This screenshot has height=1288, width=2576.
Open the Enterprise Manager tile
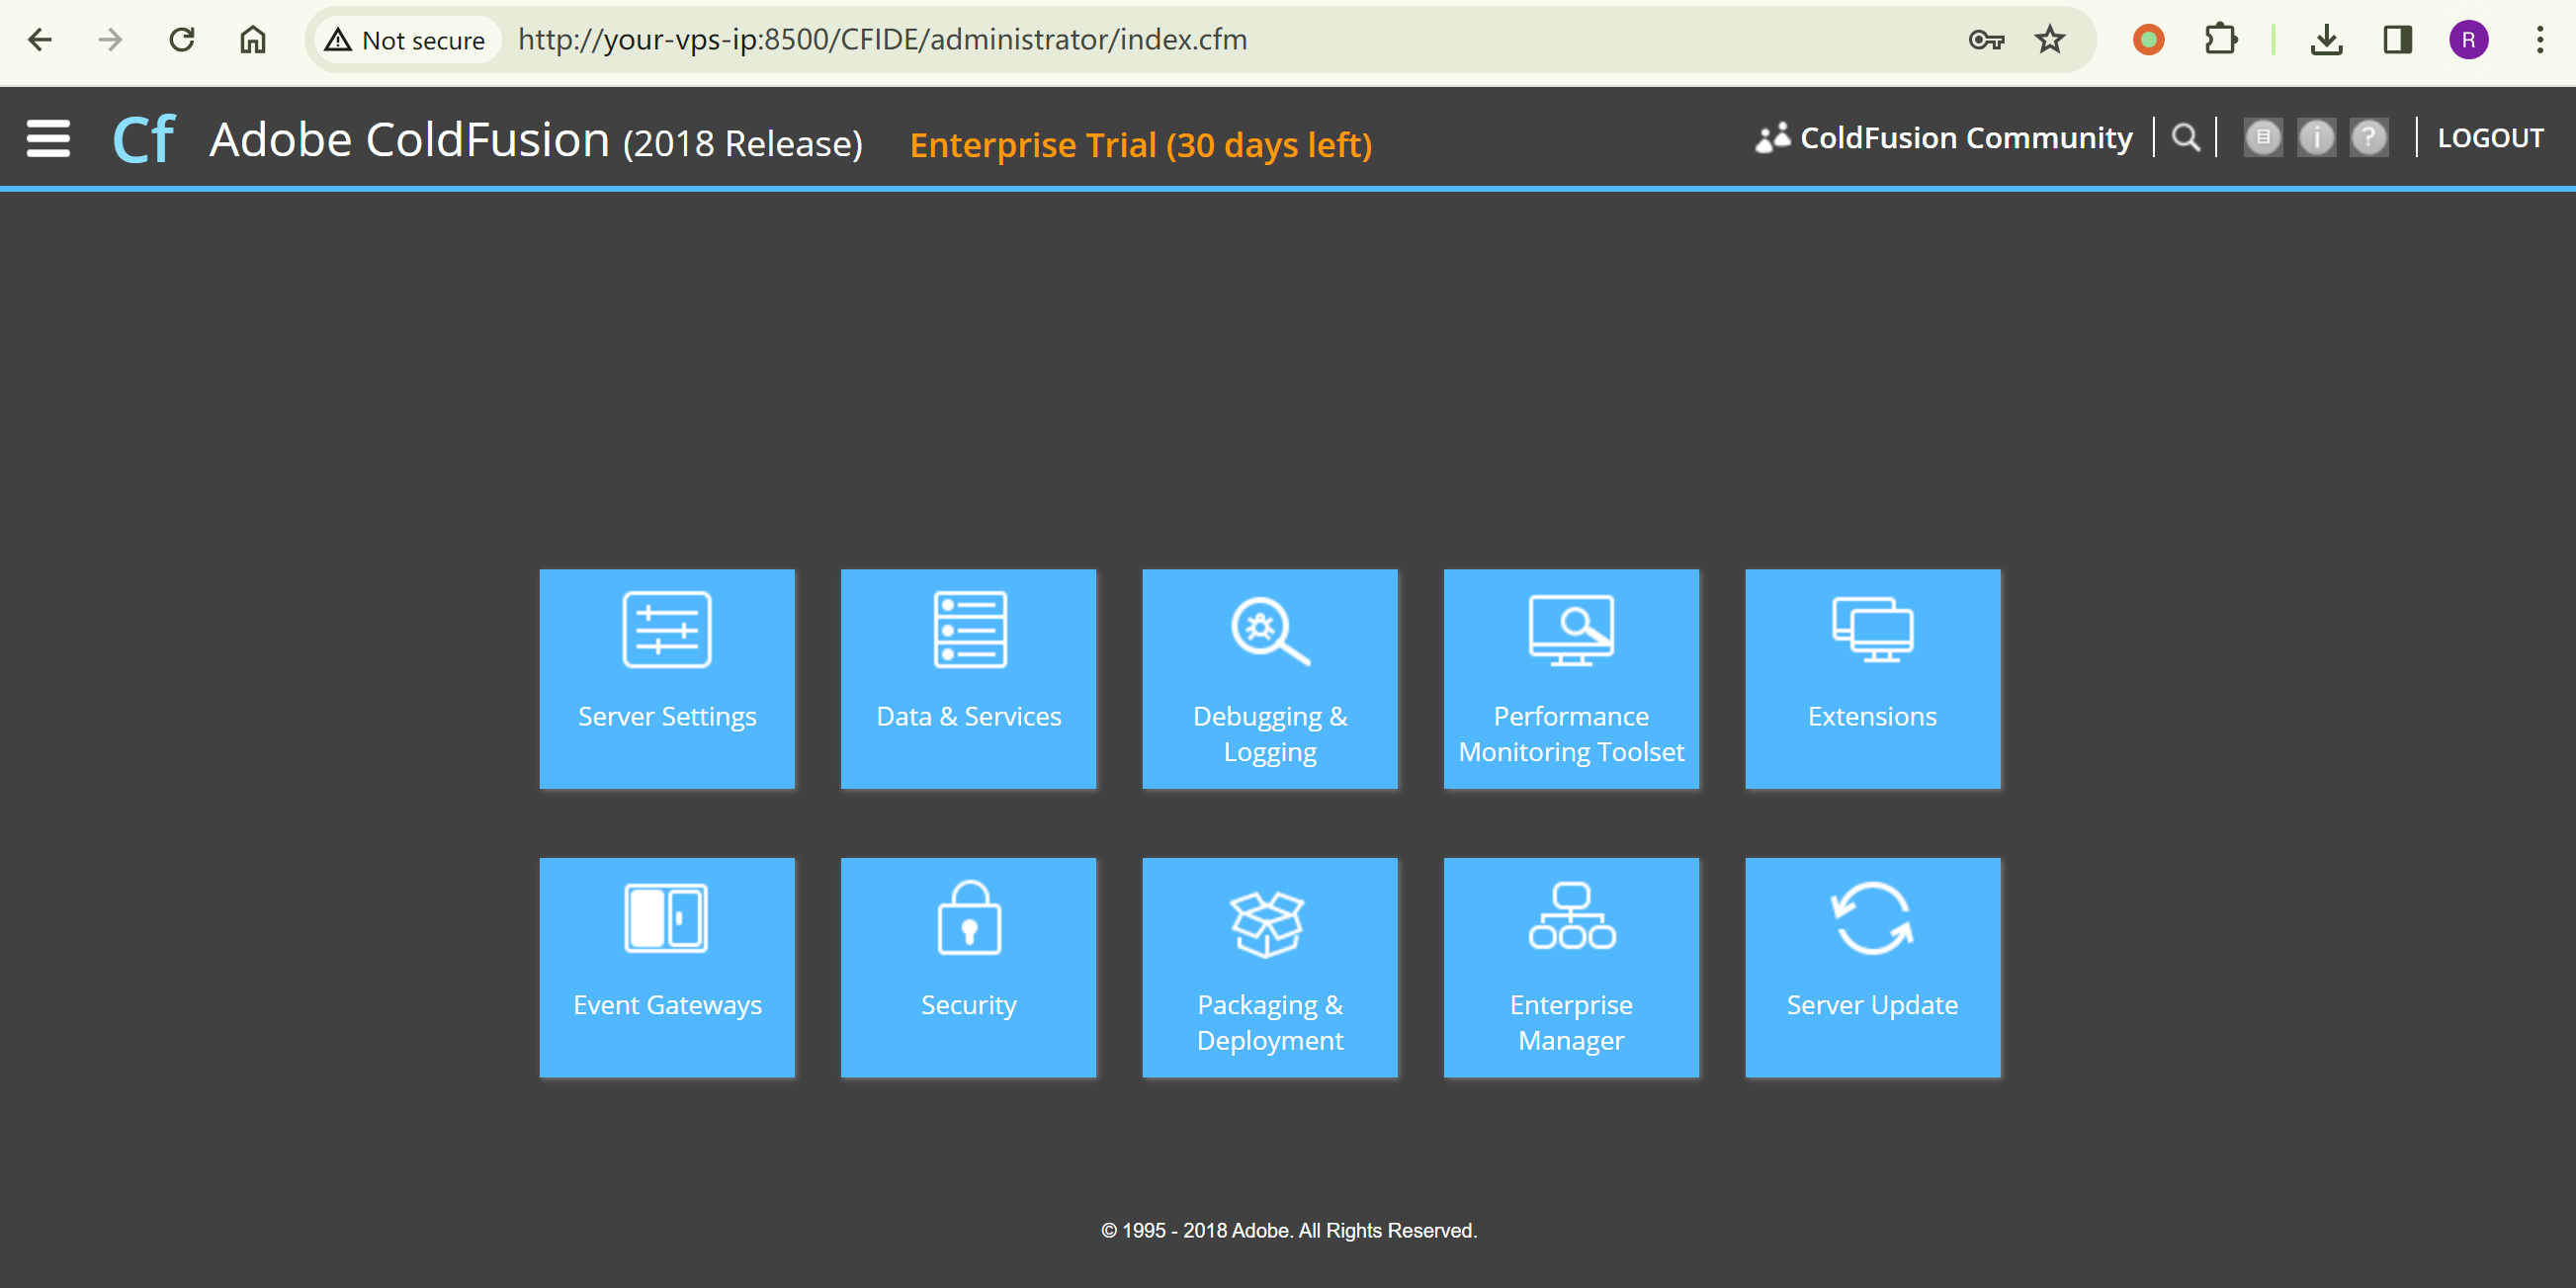pyautogui.click(x=1571, y=966)
